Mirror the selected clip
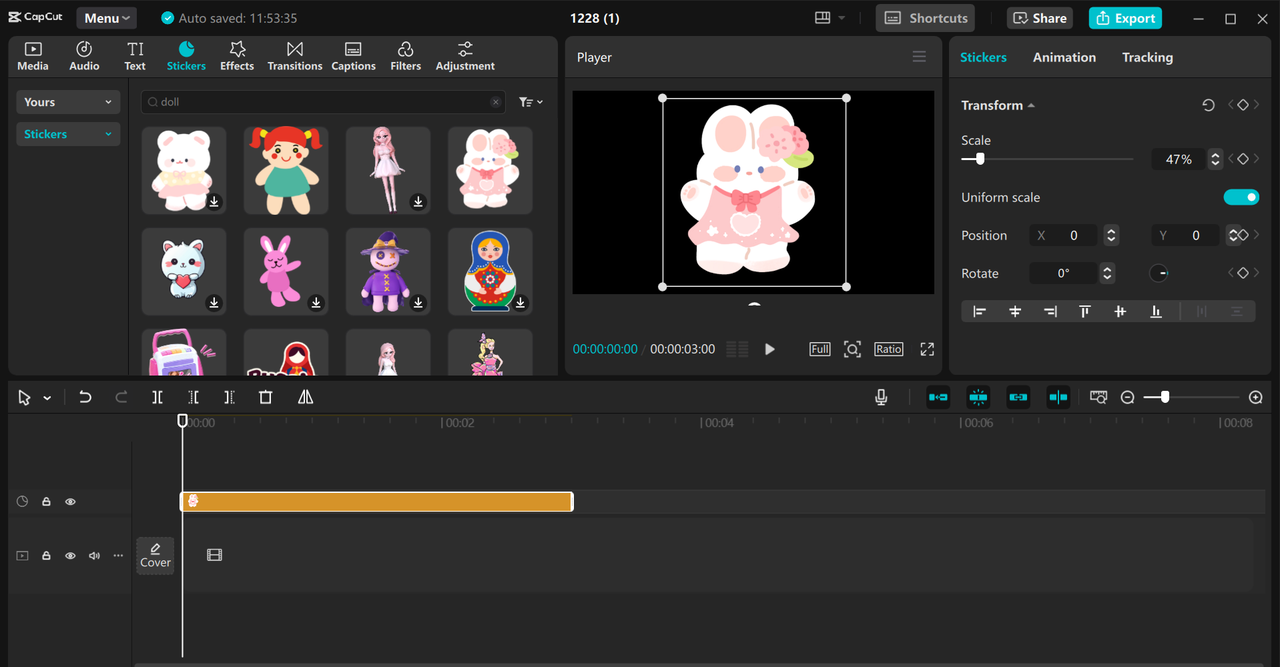1280x667 pixels. [x=305, y=397]
